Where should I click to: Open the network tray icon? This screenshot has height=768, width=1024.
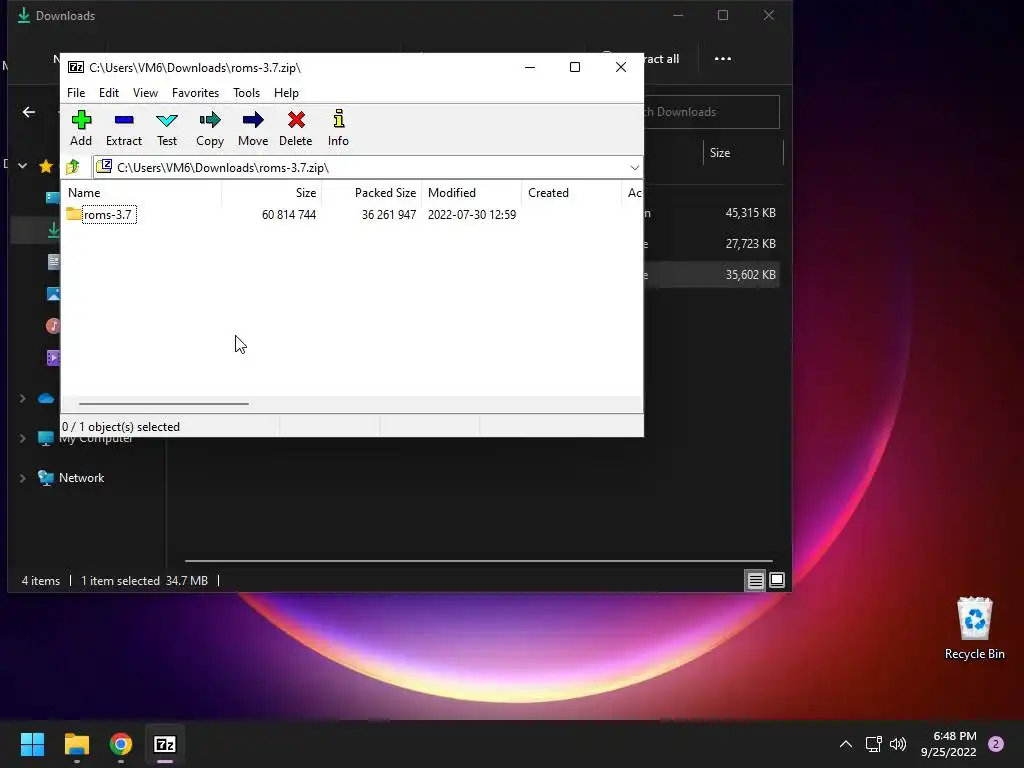874,744
